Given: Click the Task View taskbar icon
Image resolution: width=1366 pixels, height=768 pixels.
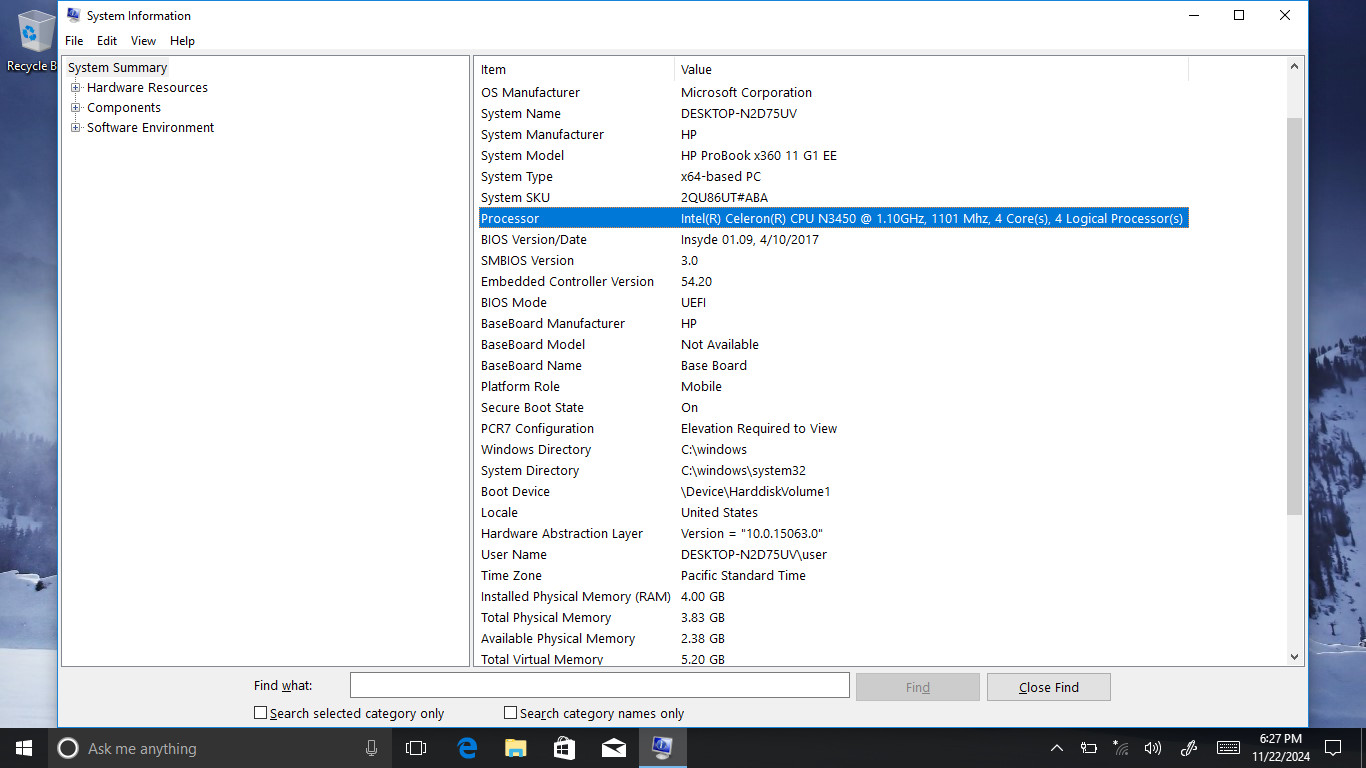Looking at the screenshot, I should point(415,748).
